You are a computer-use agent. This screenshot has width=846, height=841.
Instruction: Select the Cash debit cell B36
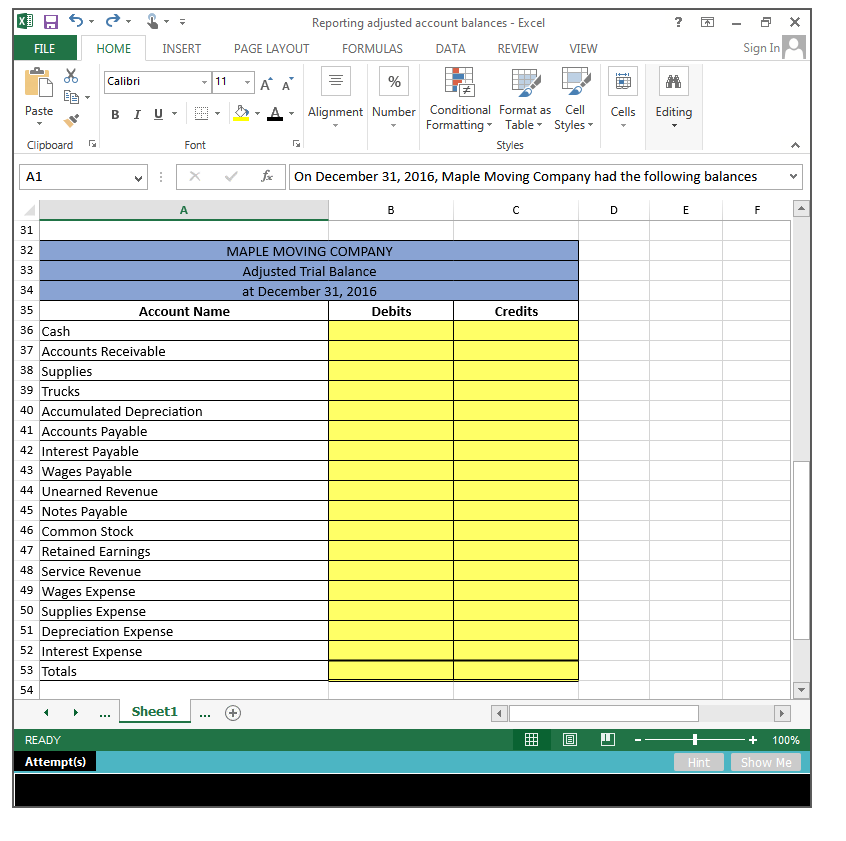[x=391, y=331]
